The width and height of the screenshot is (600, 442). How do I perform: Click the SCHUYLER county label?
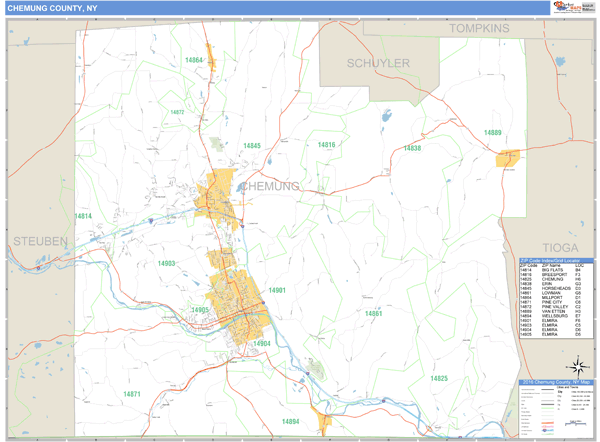pos(378,63)
